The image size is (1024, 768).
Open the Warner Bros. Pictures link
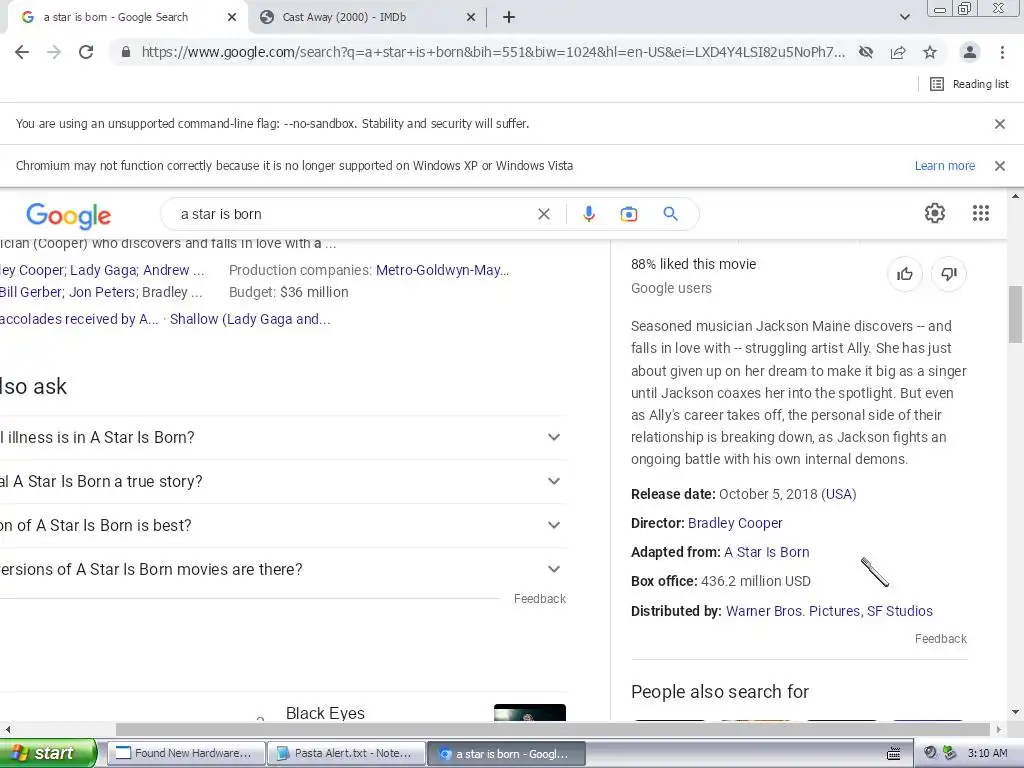click(793, 611)
